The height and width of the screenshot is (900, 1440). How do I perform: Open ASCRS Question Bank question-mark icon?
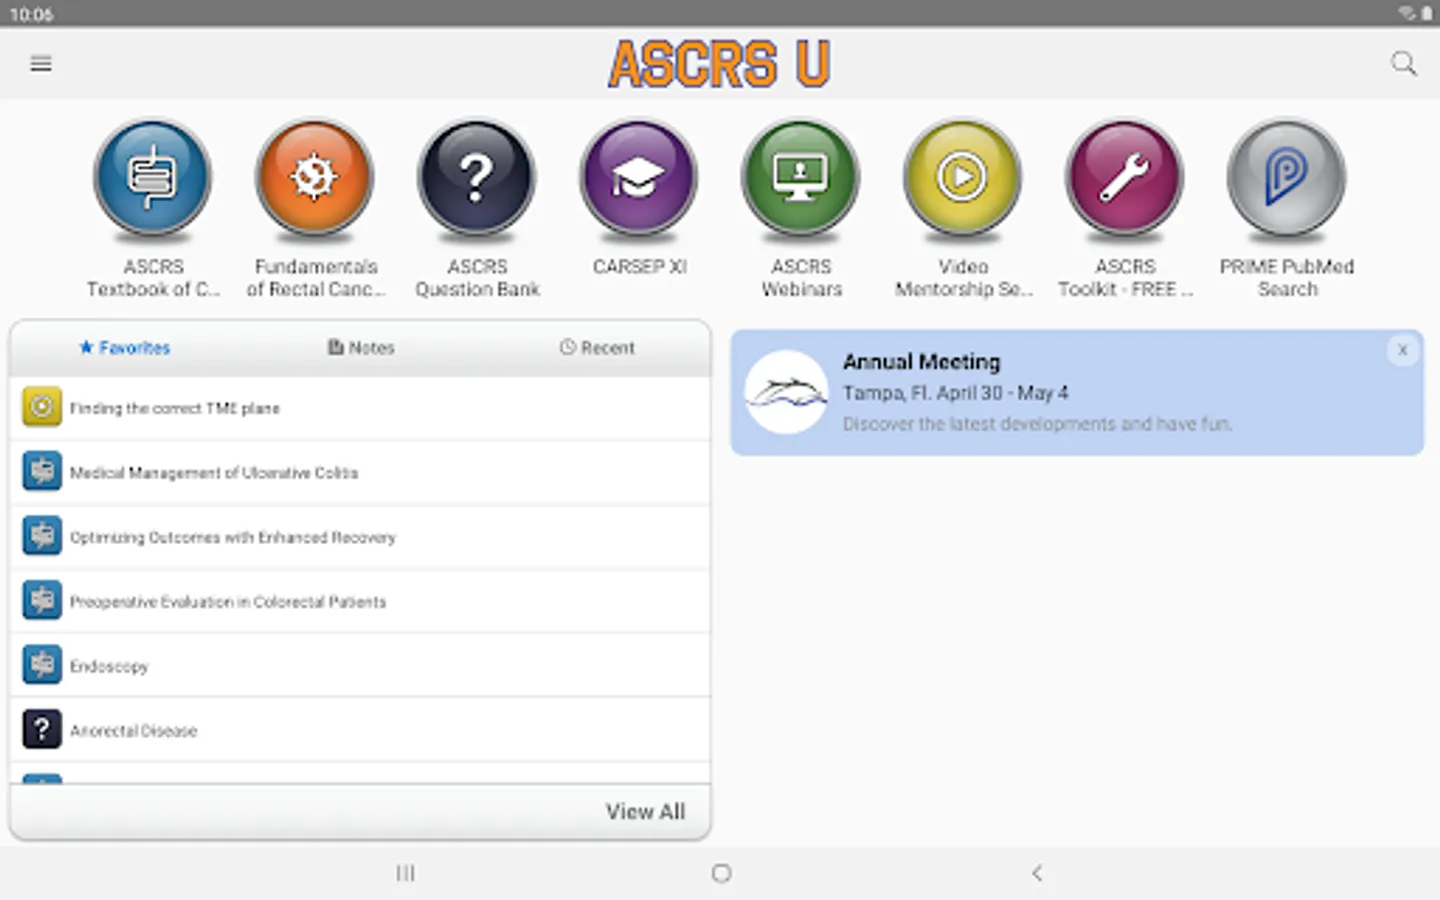477,178
